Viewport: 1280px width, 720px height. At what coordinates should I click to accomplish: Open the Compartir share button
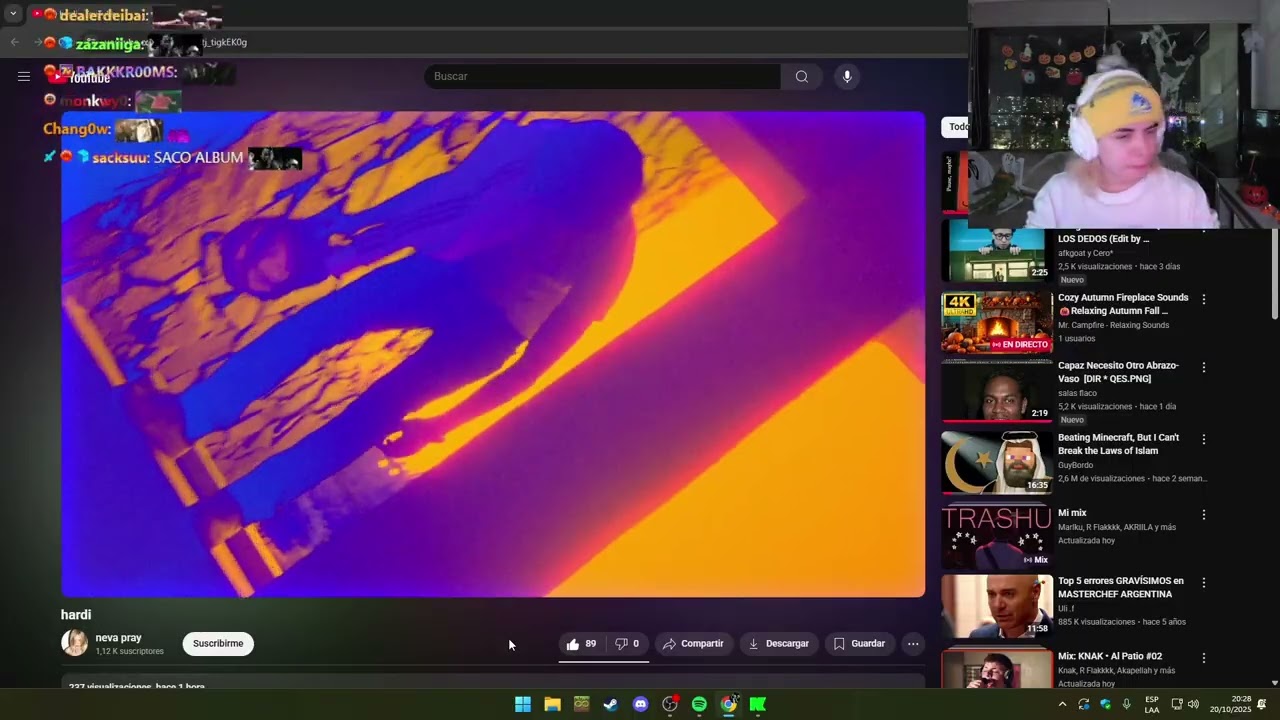(693, 644)
